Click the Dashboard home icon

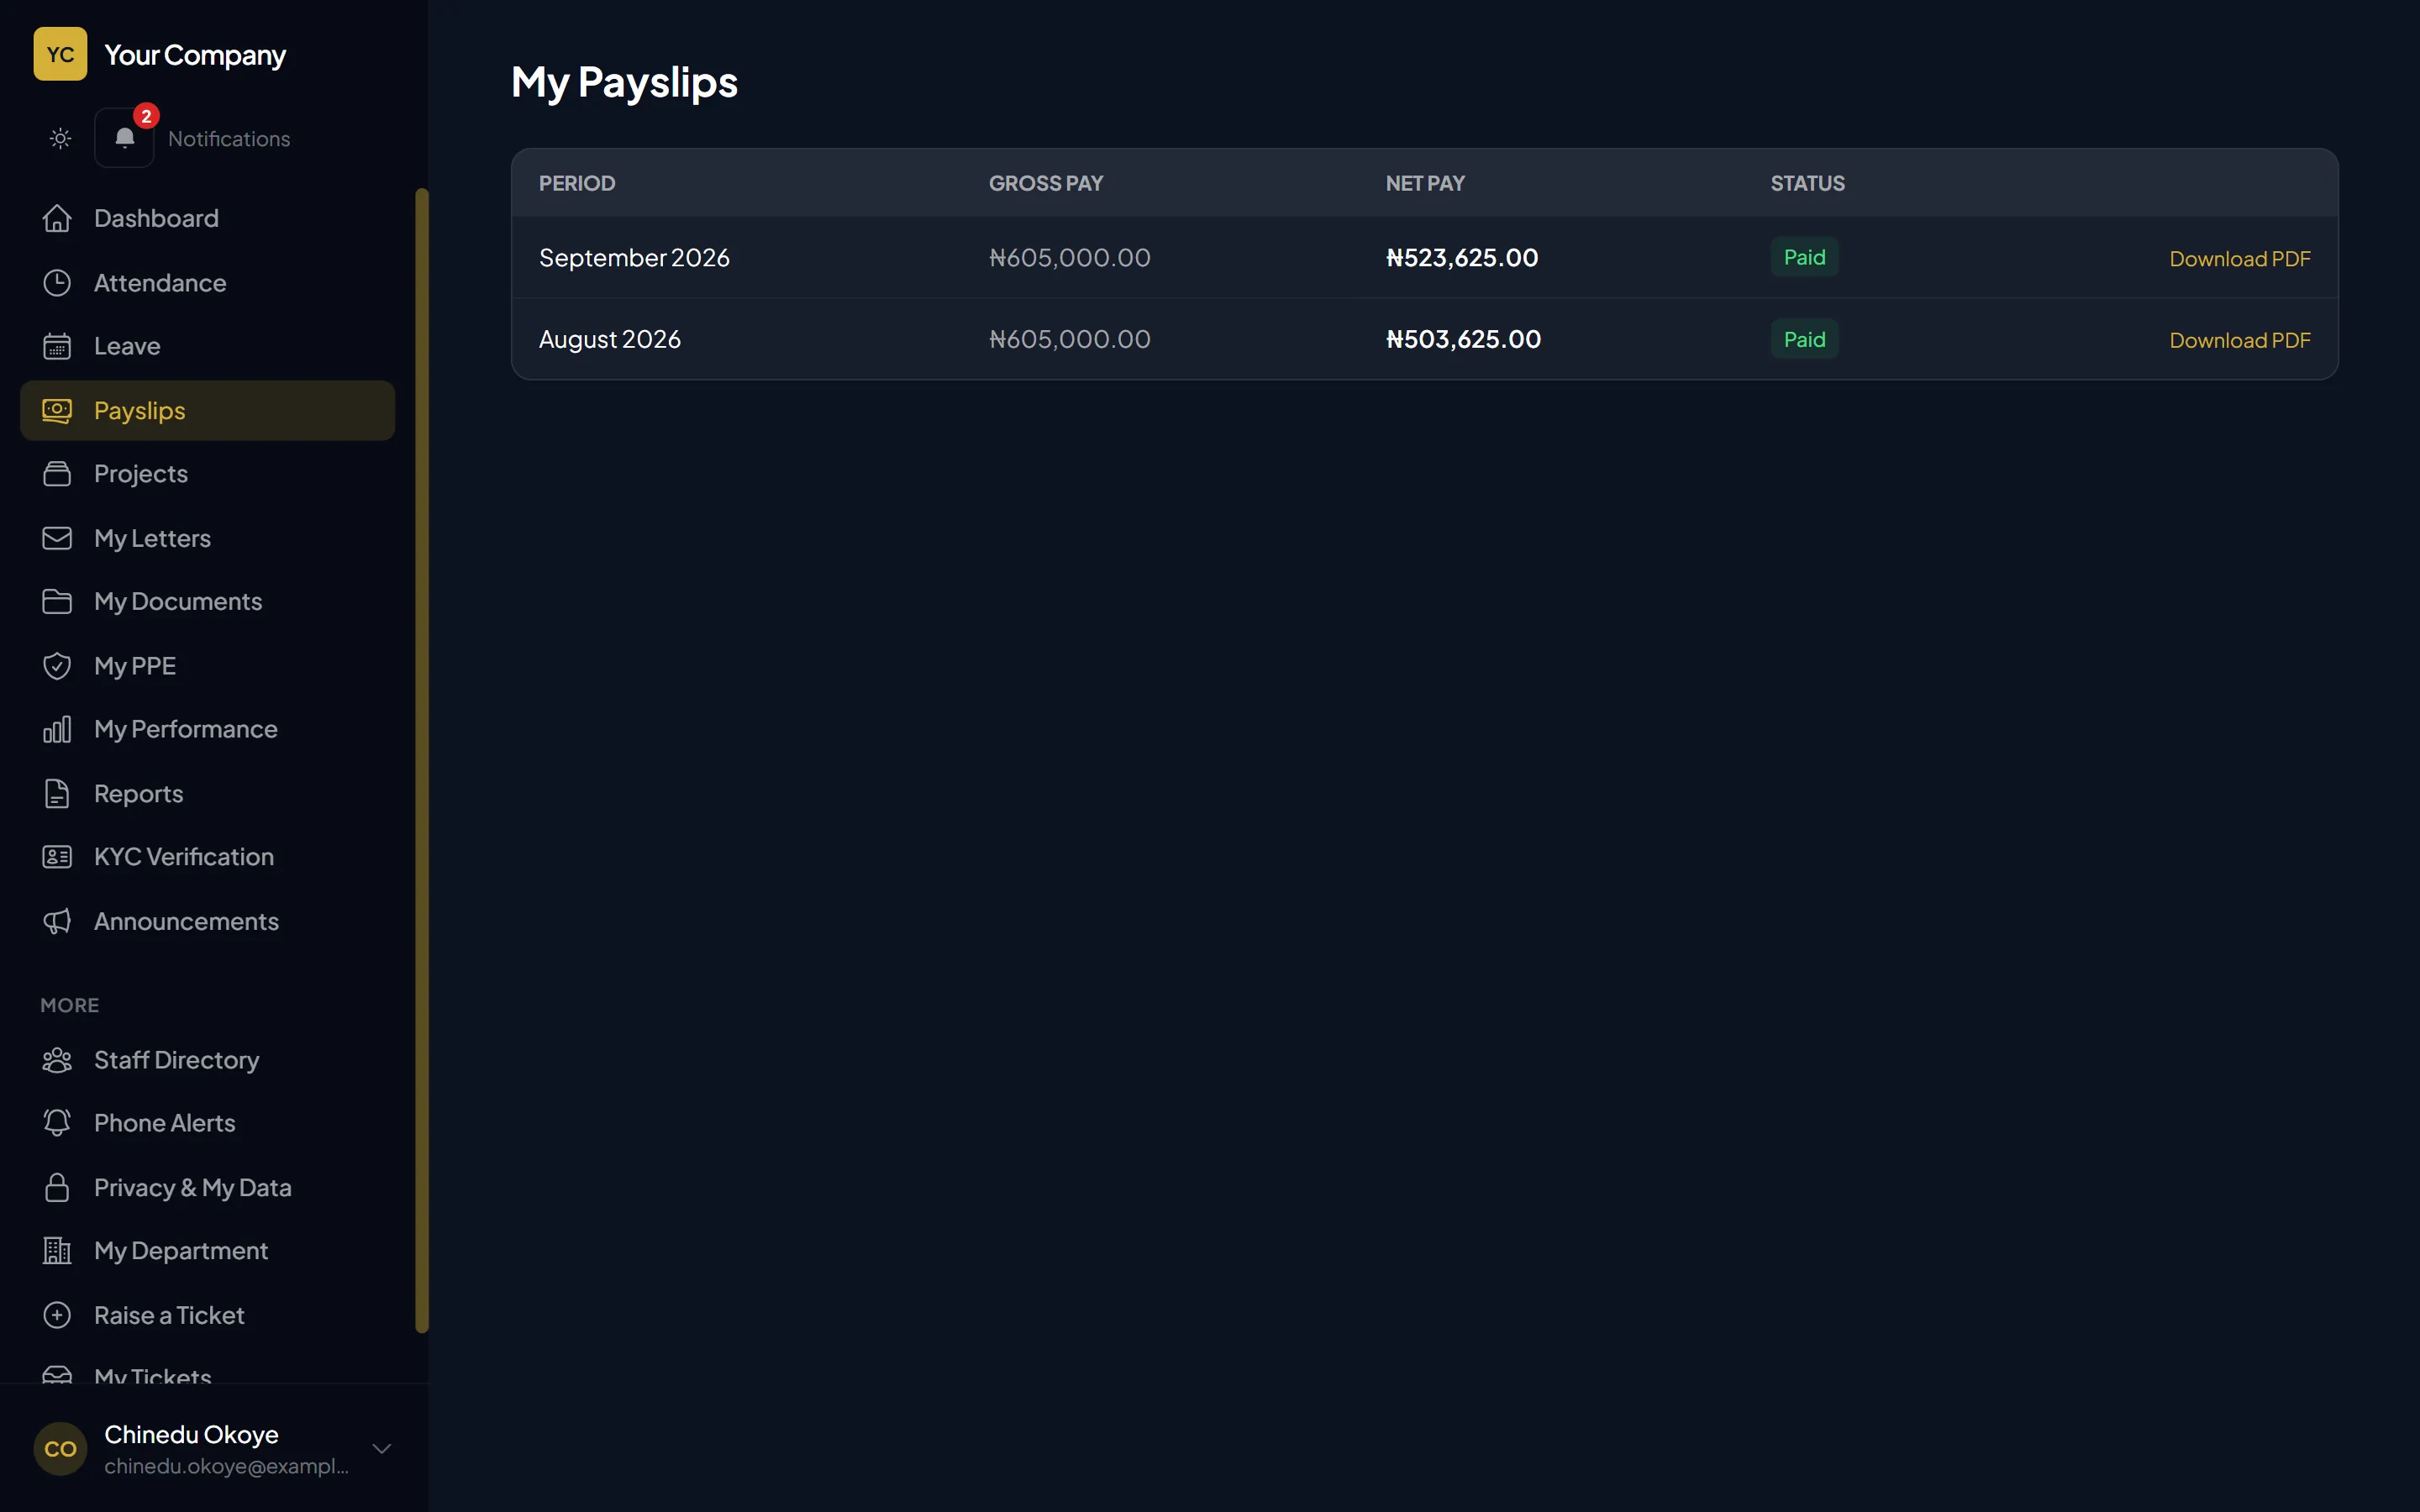tap(57, 218)
